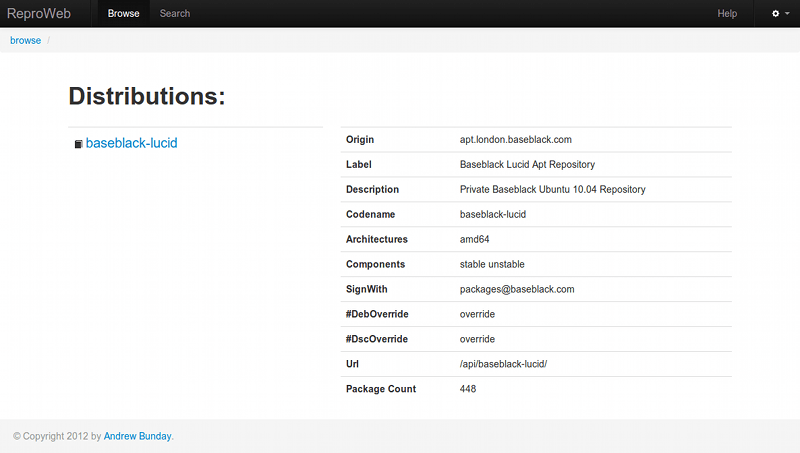Image resolution: width=800 pixels, height=453 pixels.
Task: Click the Url field label
Action: 352,364
